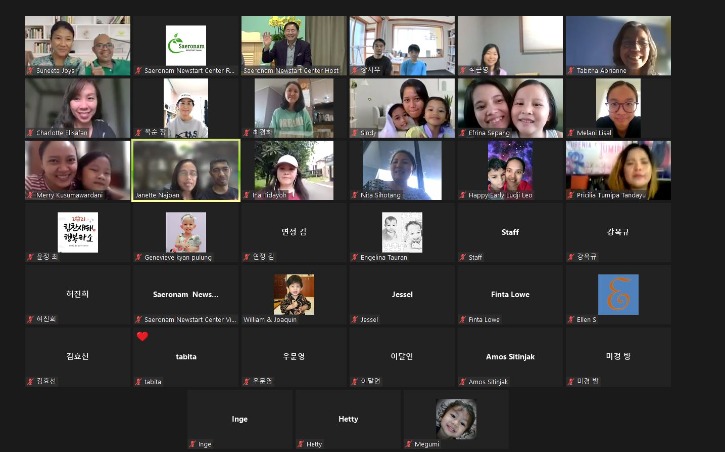The height and width of the screenshot is (452, 725).
Task: Select Efrina Sepang's video tile
Action: (x=510, y=108)
